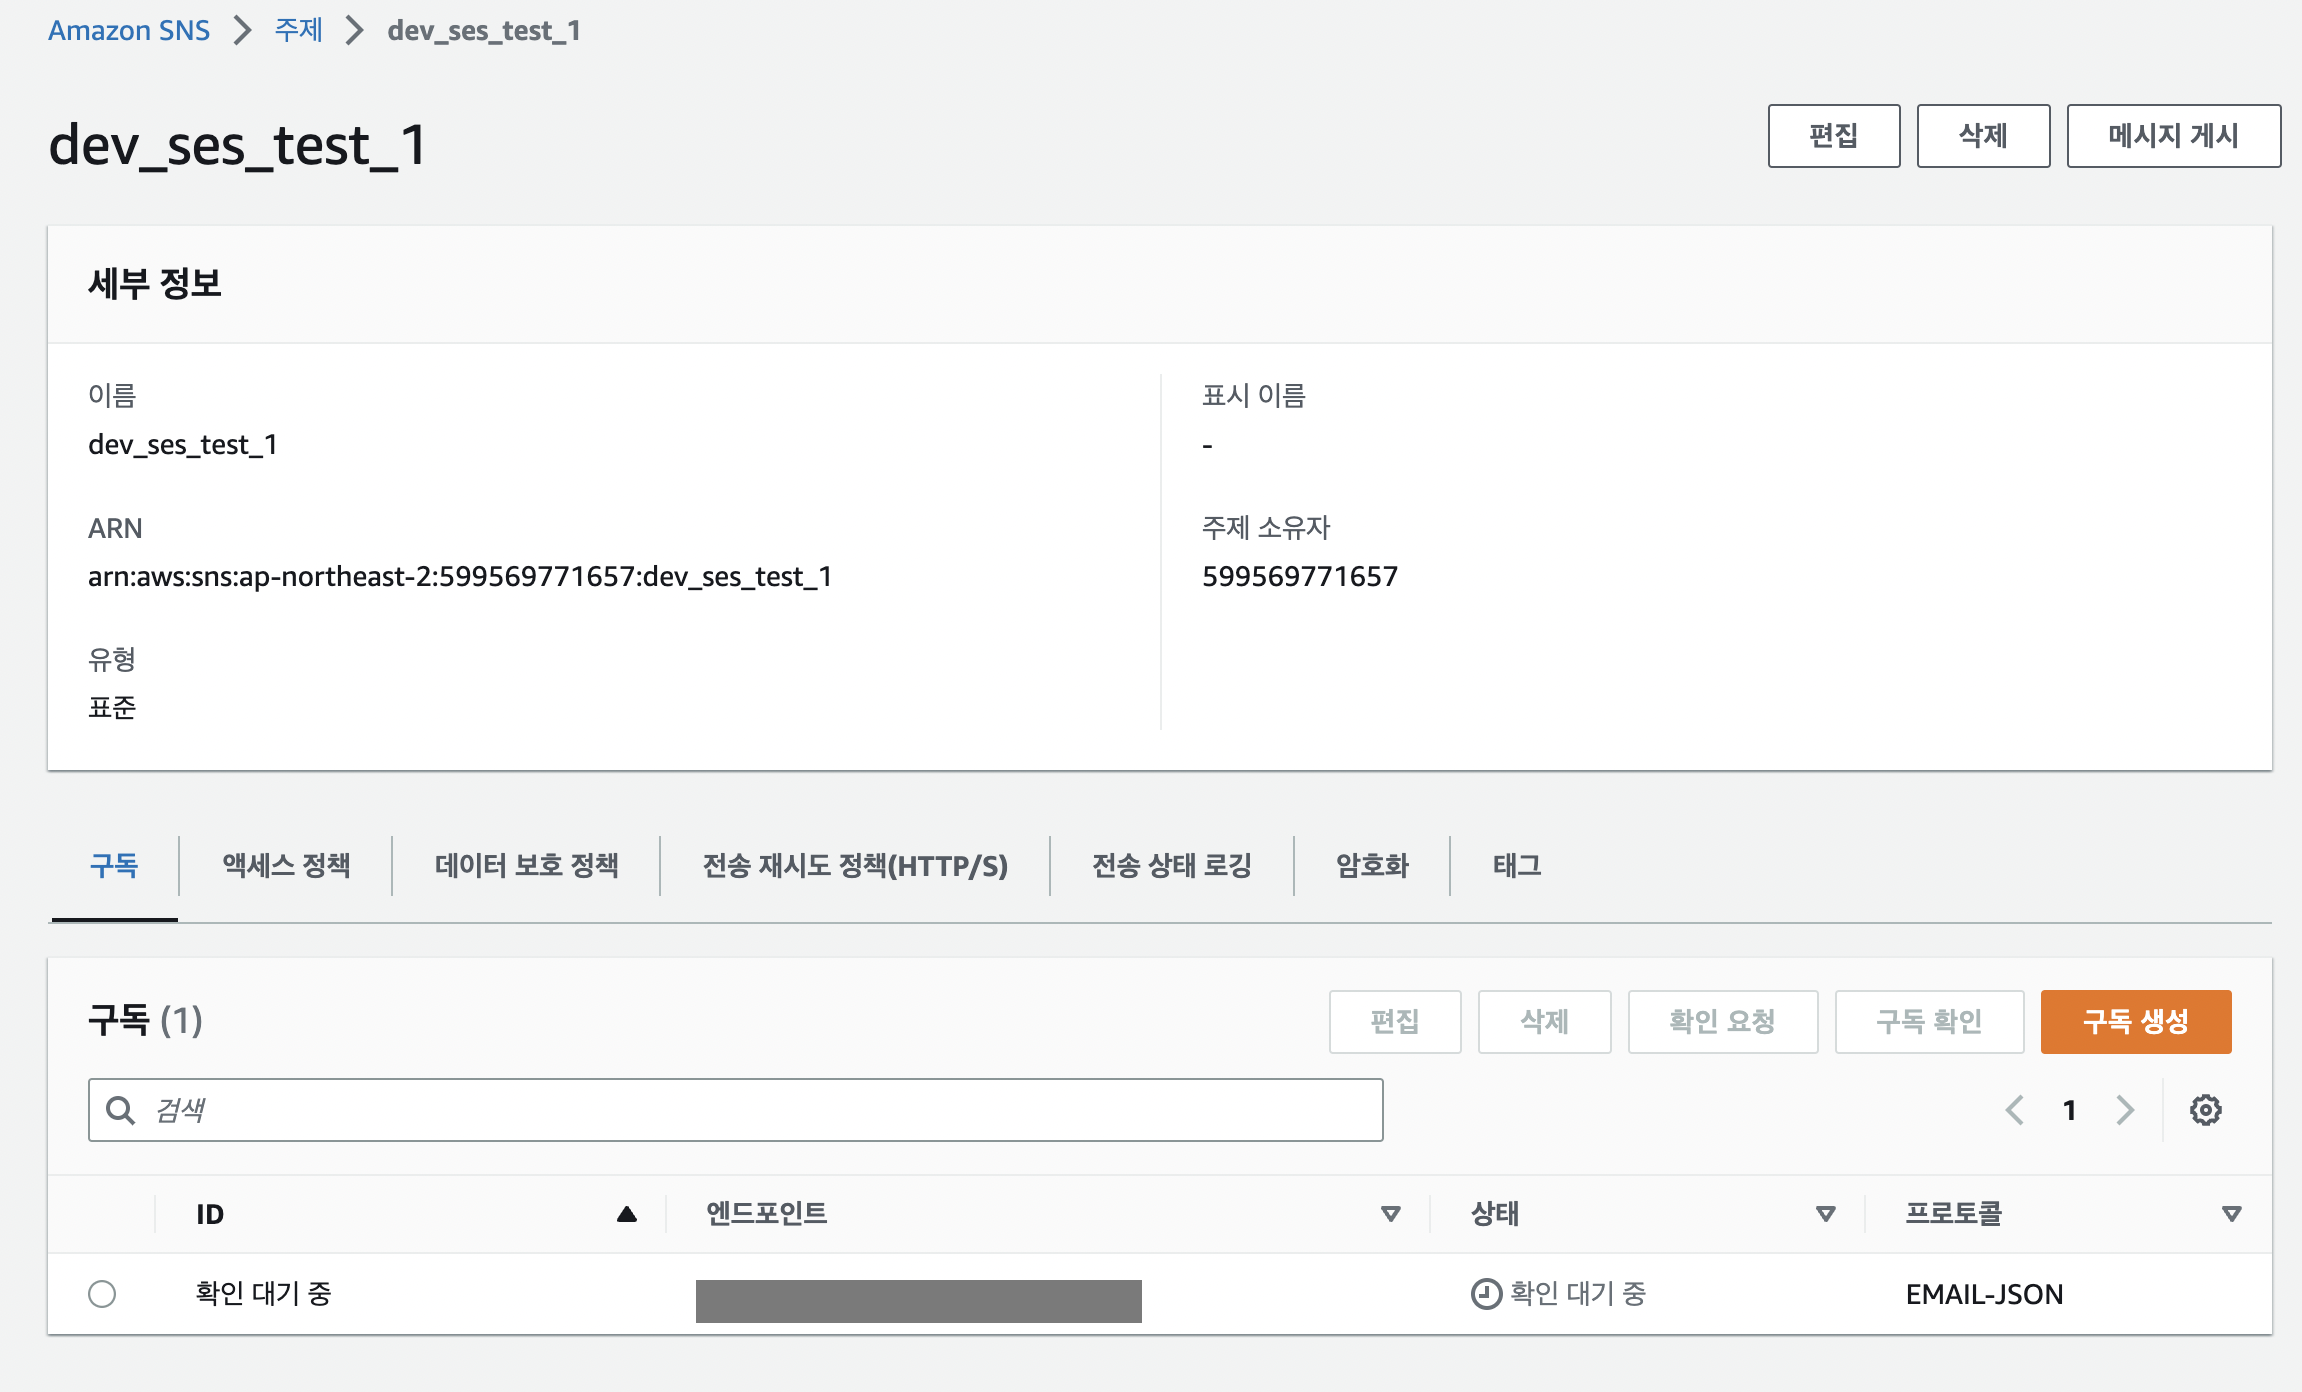Image resolution: width=2302 pixels, height=1392 pixels.
Task: Click the previous page arrow icon
Action: tap(2015, 1110)
